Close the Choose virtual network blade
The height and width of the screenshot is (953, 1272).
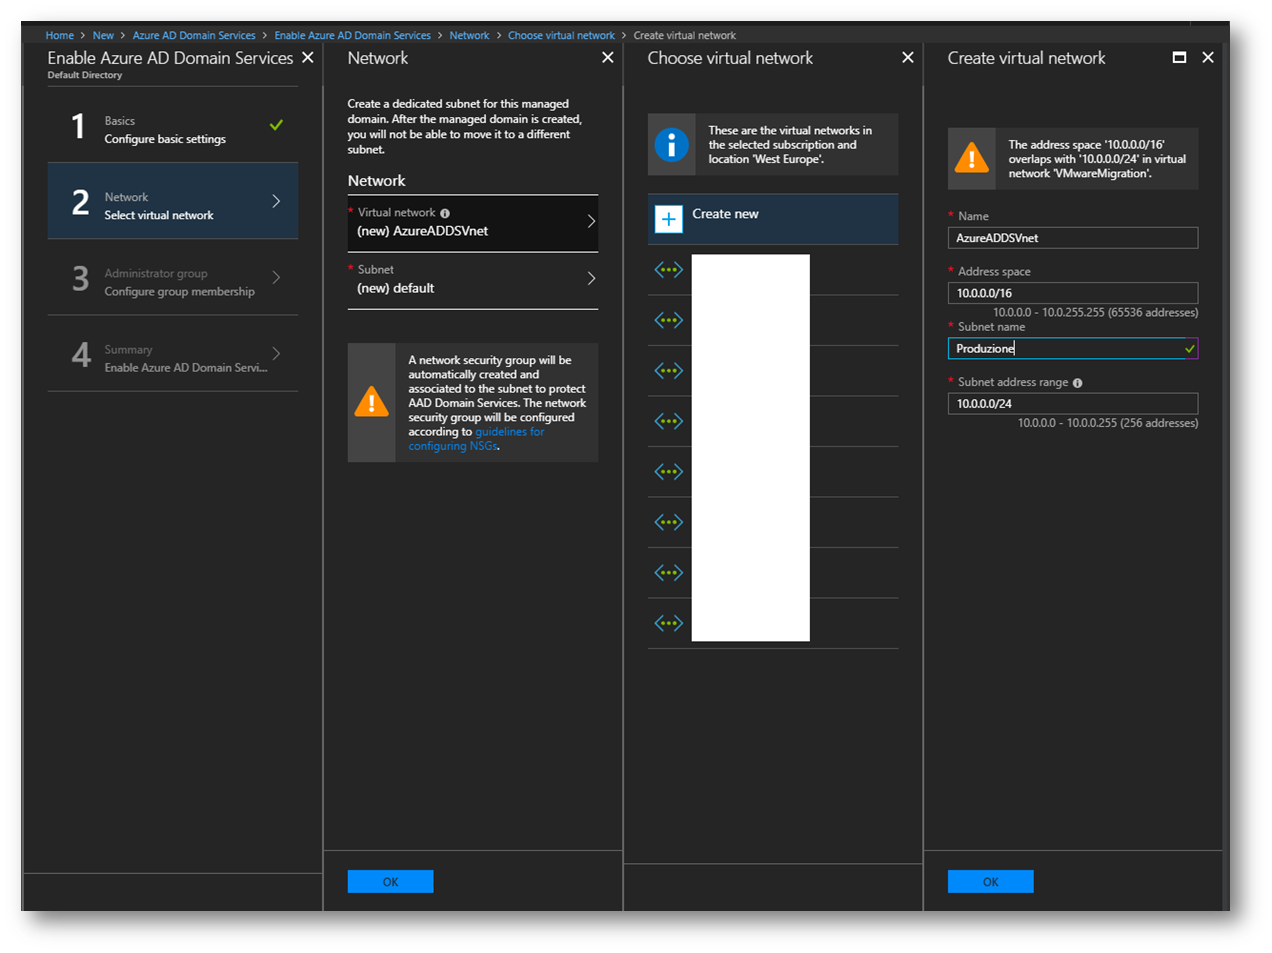click(x=908, y=58)
